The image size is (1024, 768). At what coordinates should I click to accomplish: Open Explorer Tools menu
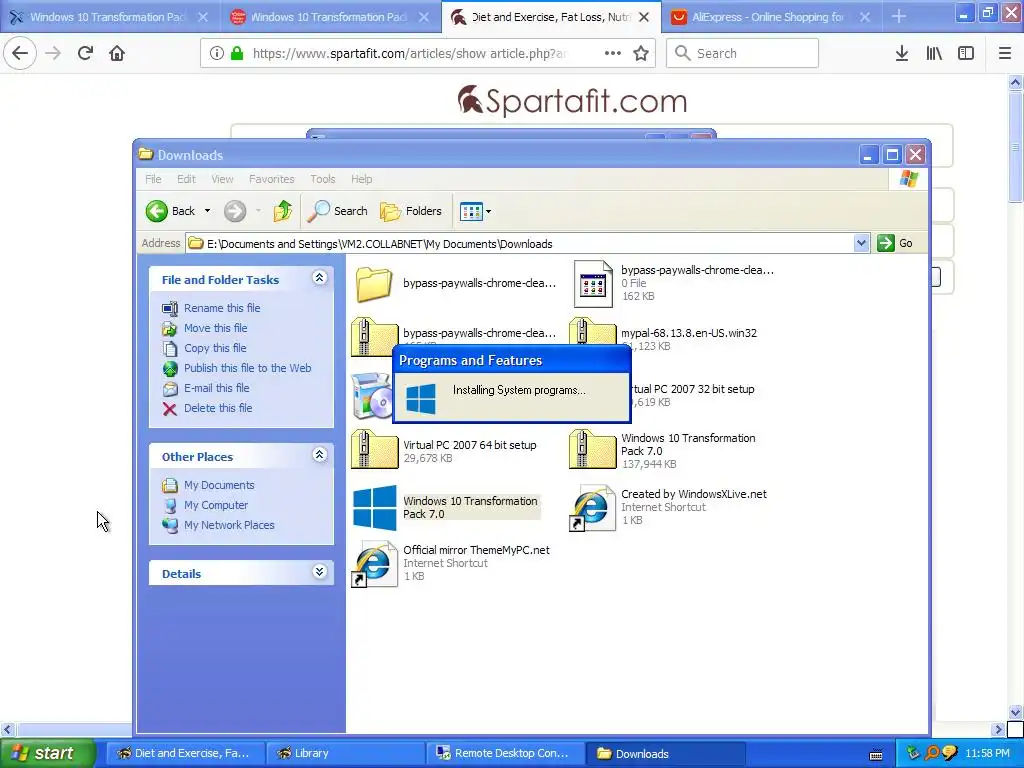point(323,179)
